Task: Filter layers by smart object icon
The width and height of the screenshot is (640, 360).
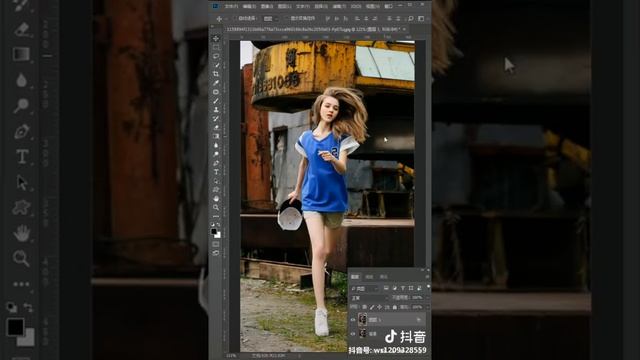Action: (x=419, y=288)
